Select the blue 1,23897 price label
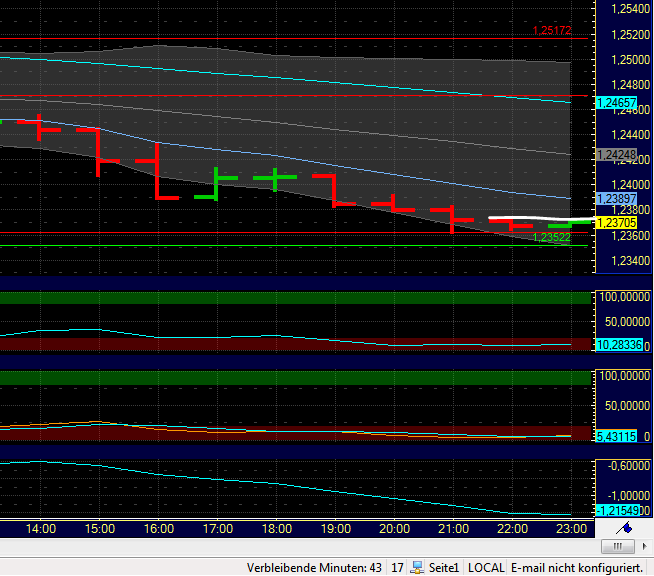This screenshot has height=576, width=654. [x=615, y=199]
